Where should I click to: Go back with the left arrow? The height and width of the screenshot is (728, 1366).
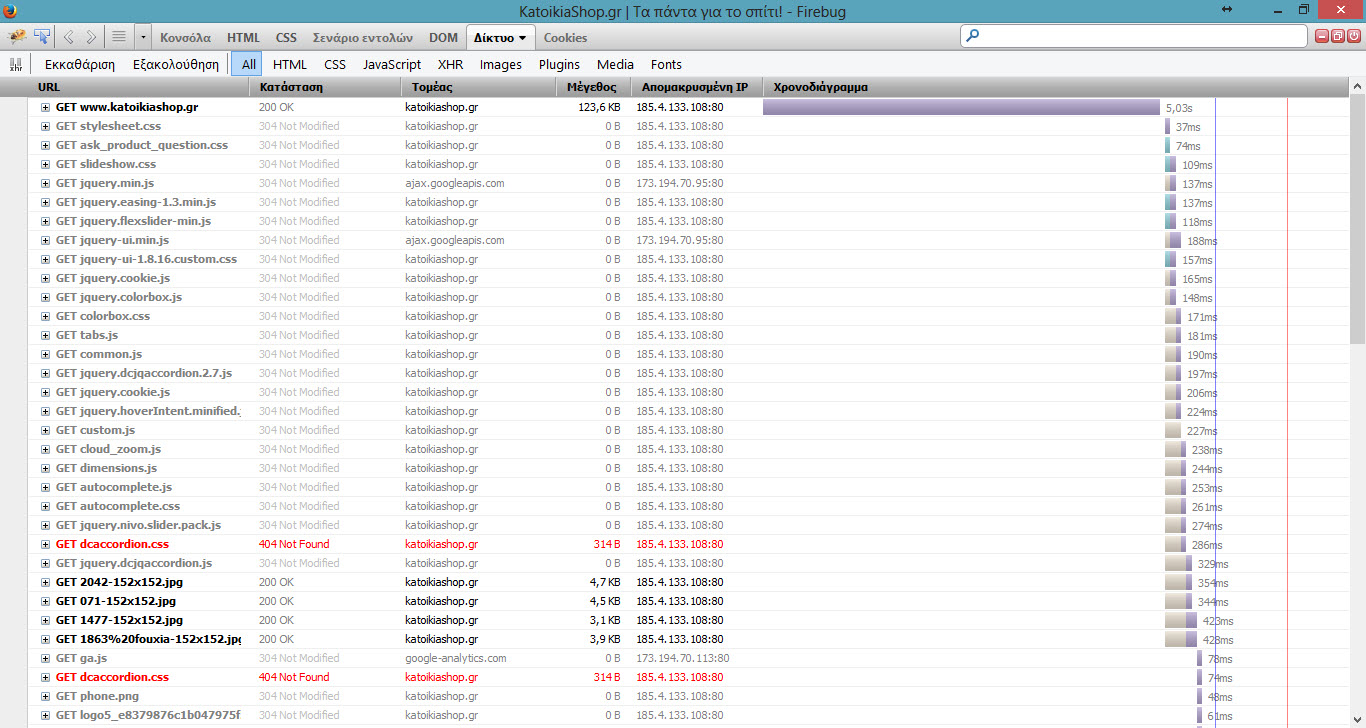click(x=69, y=37)
